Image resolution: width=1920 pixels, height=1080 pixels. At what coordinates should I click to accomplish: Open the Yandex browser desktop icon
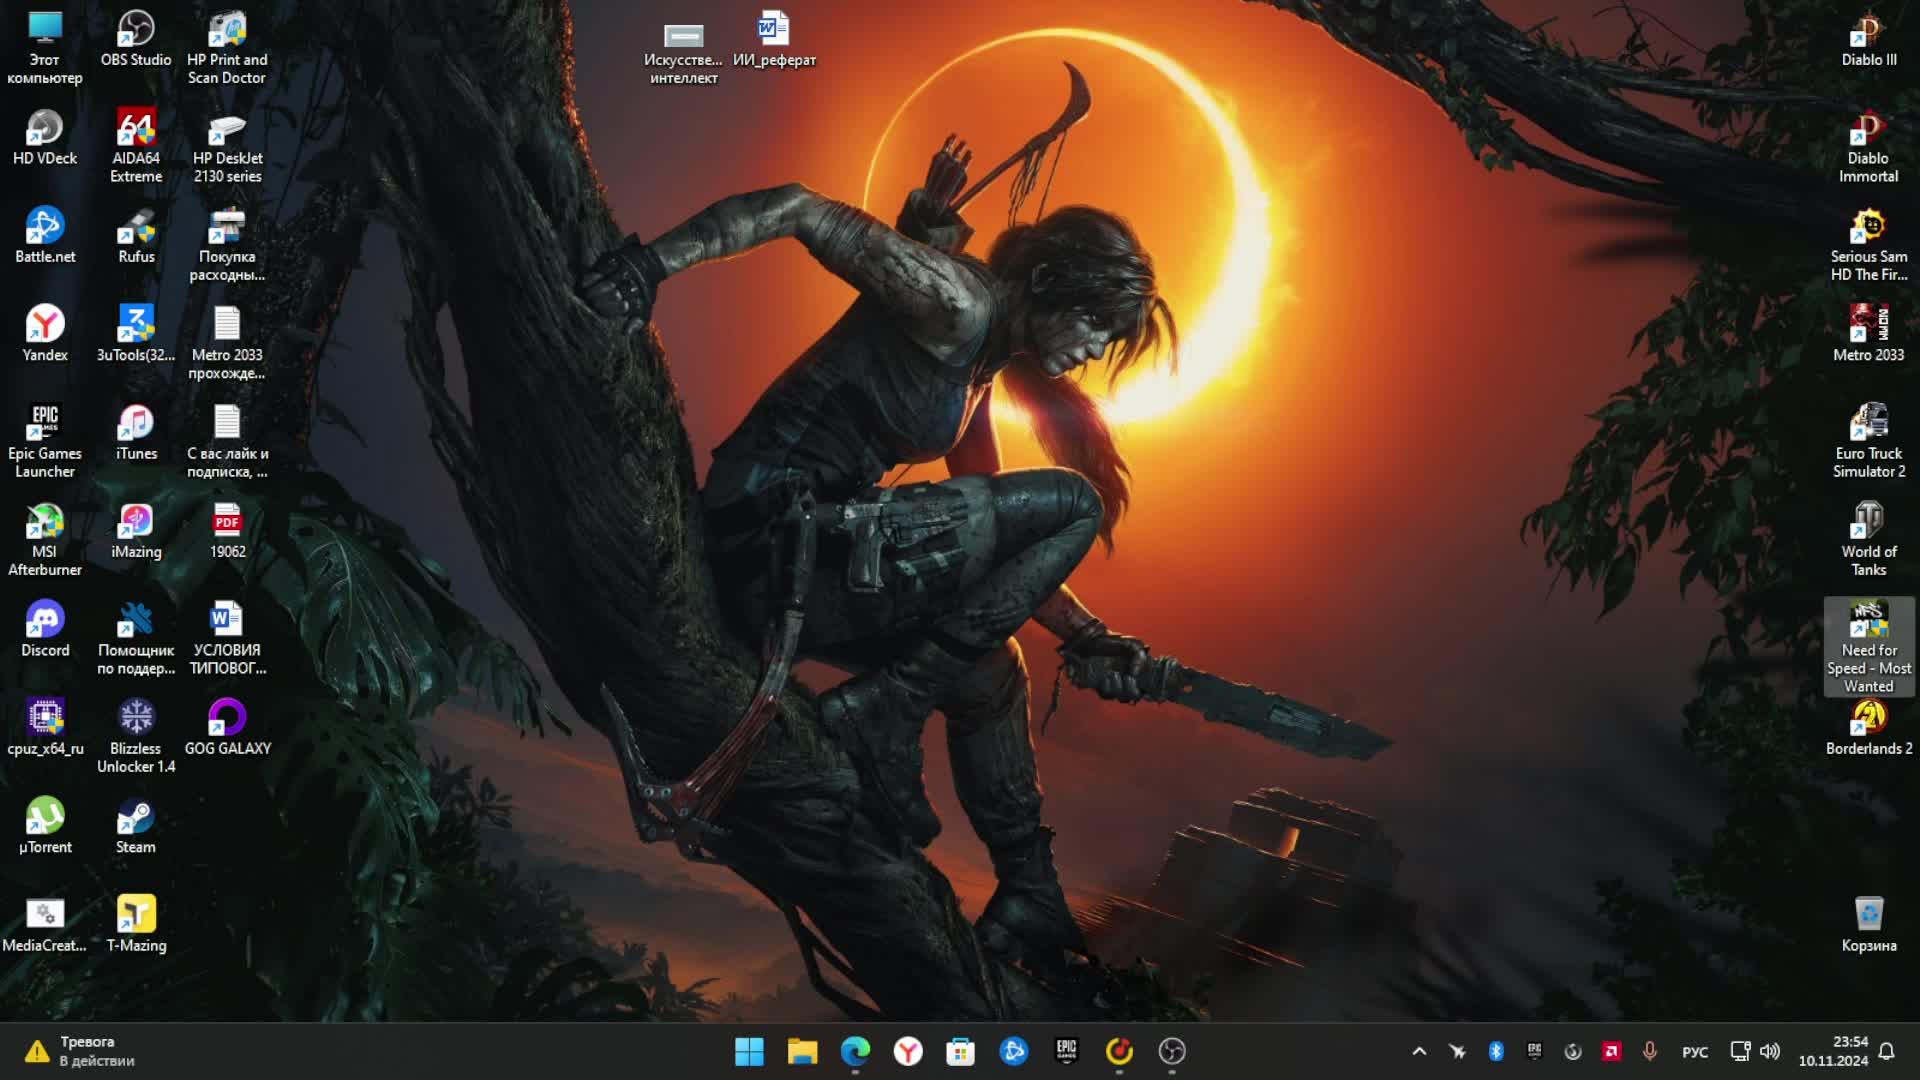point(44,334)
